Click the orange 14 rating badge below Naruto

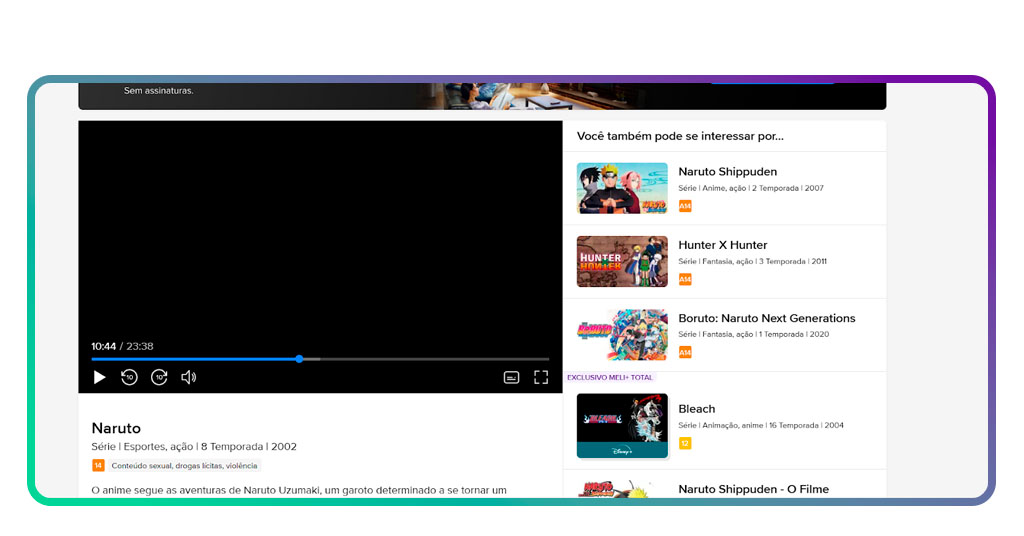[x=98, y=465]
